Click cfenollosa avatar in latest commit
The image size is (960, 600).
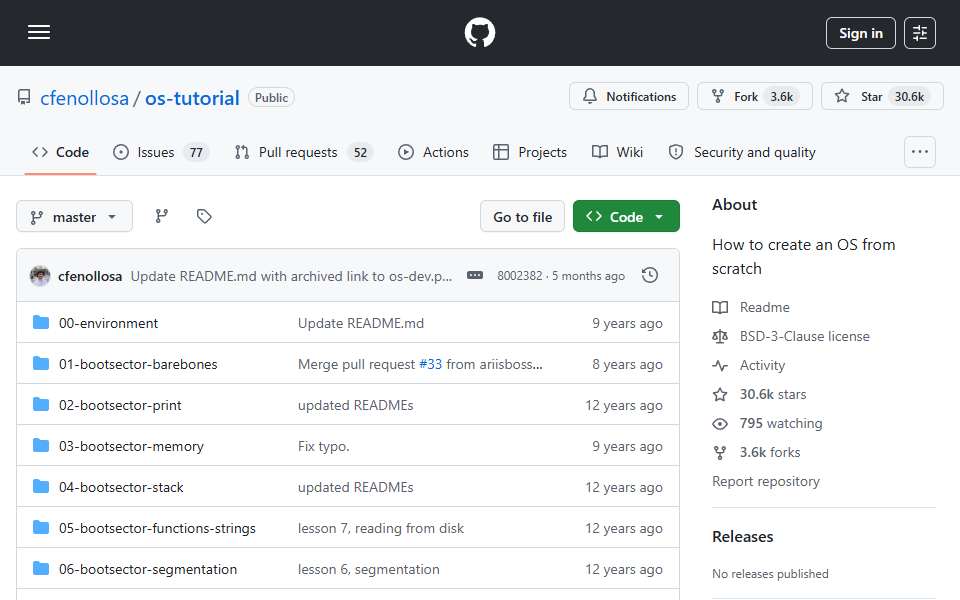40,276
